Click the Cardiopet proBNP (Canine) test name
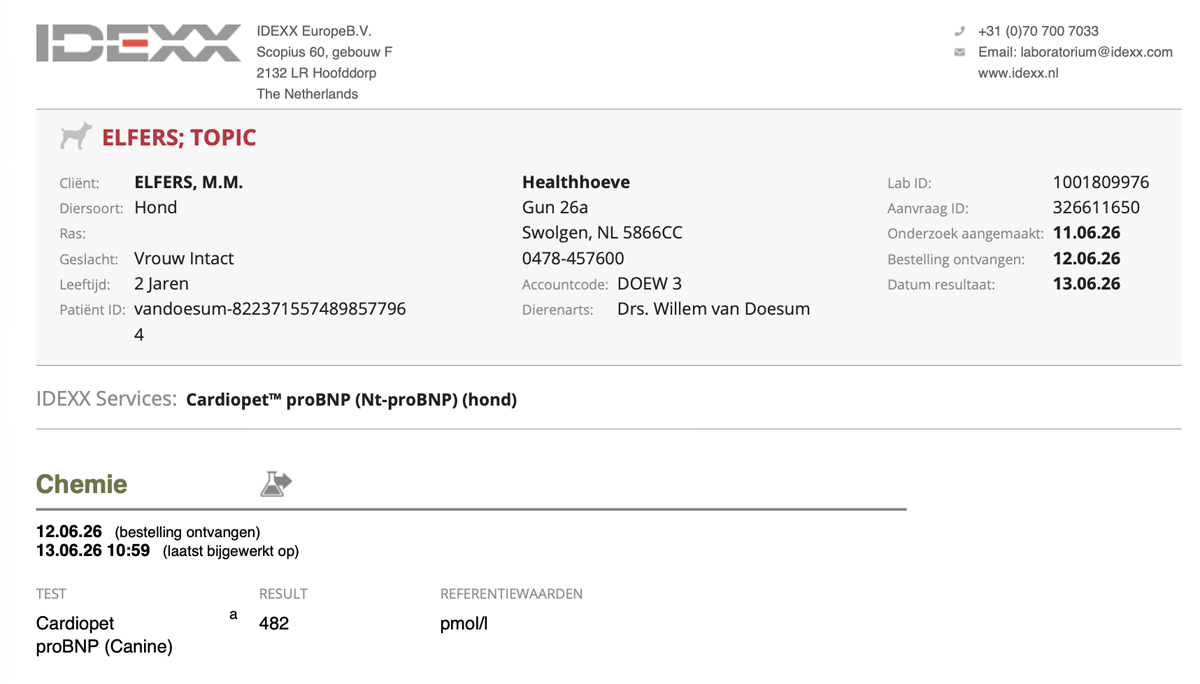 [104, 635]
